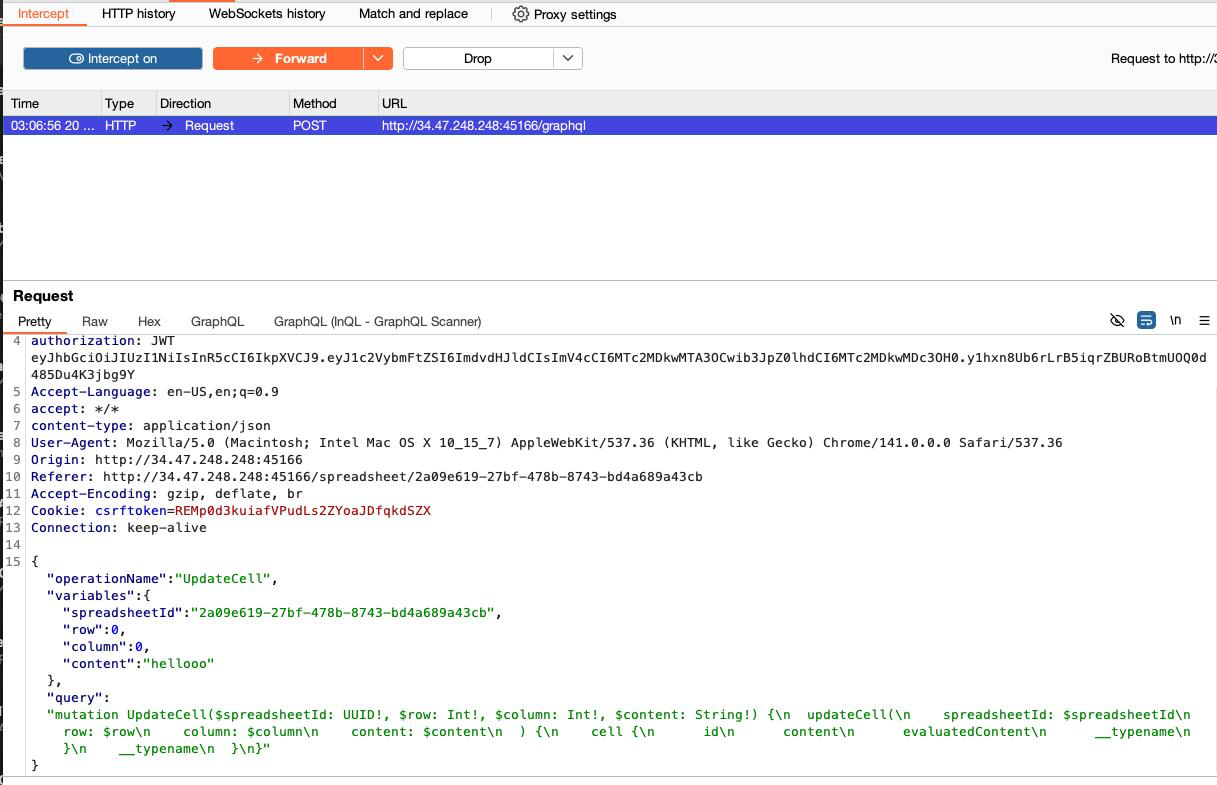Toggle the hidden-characters eye icon

[1117, 320]
